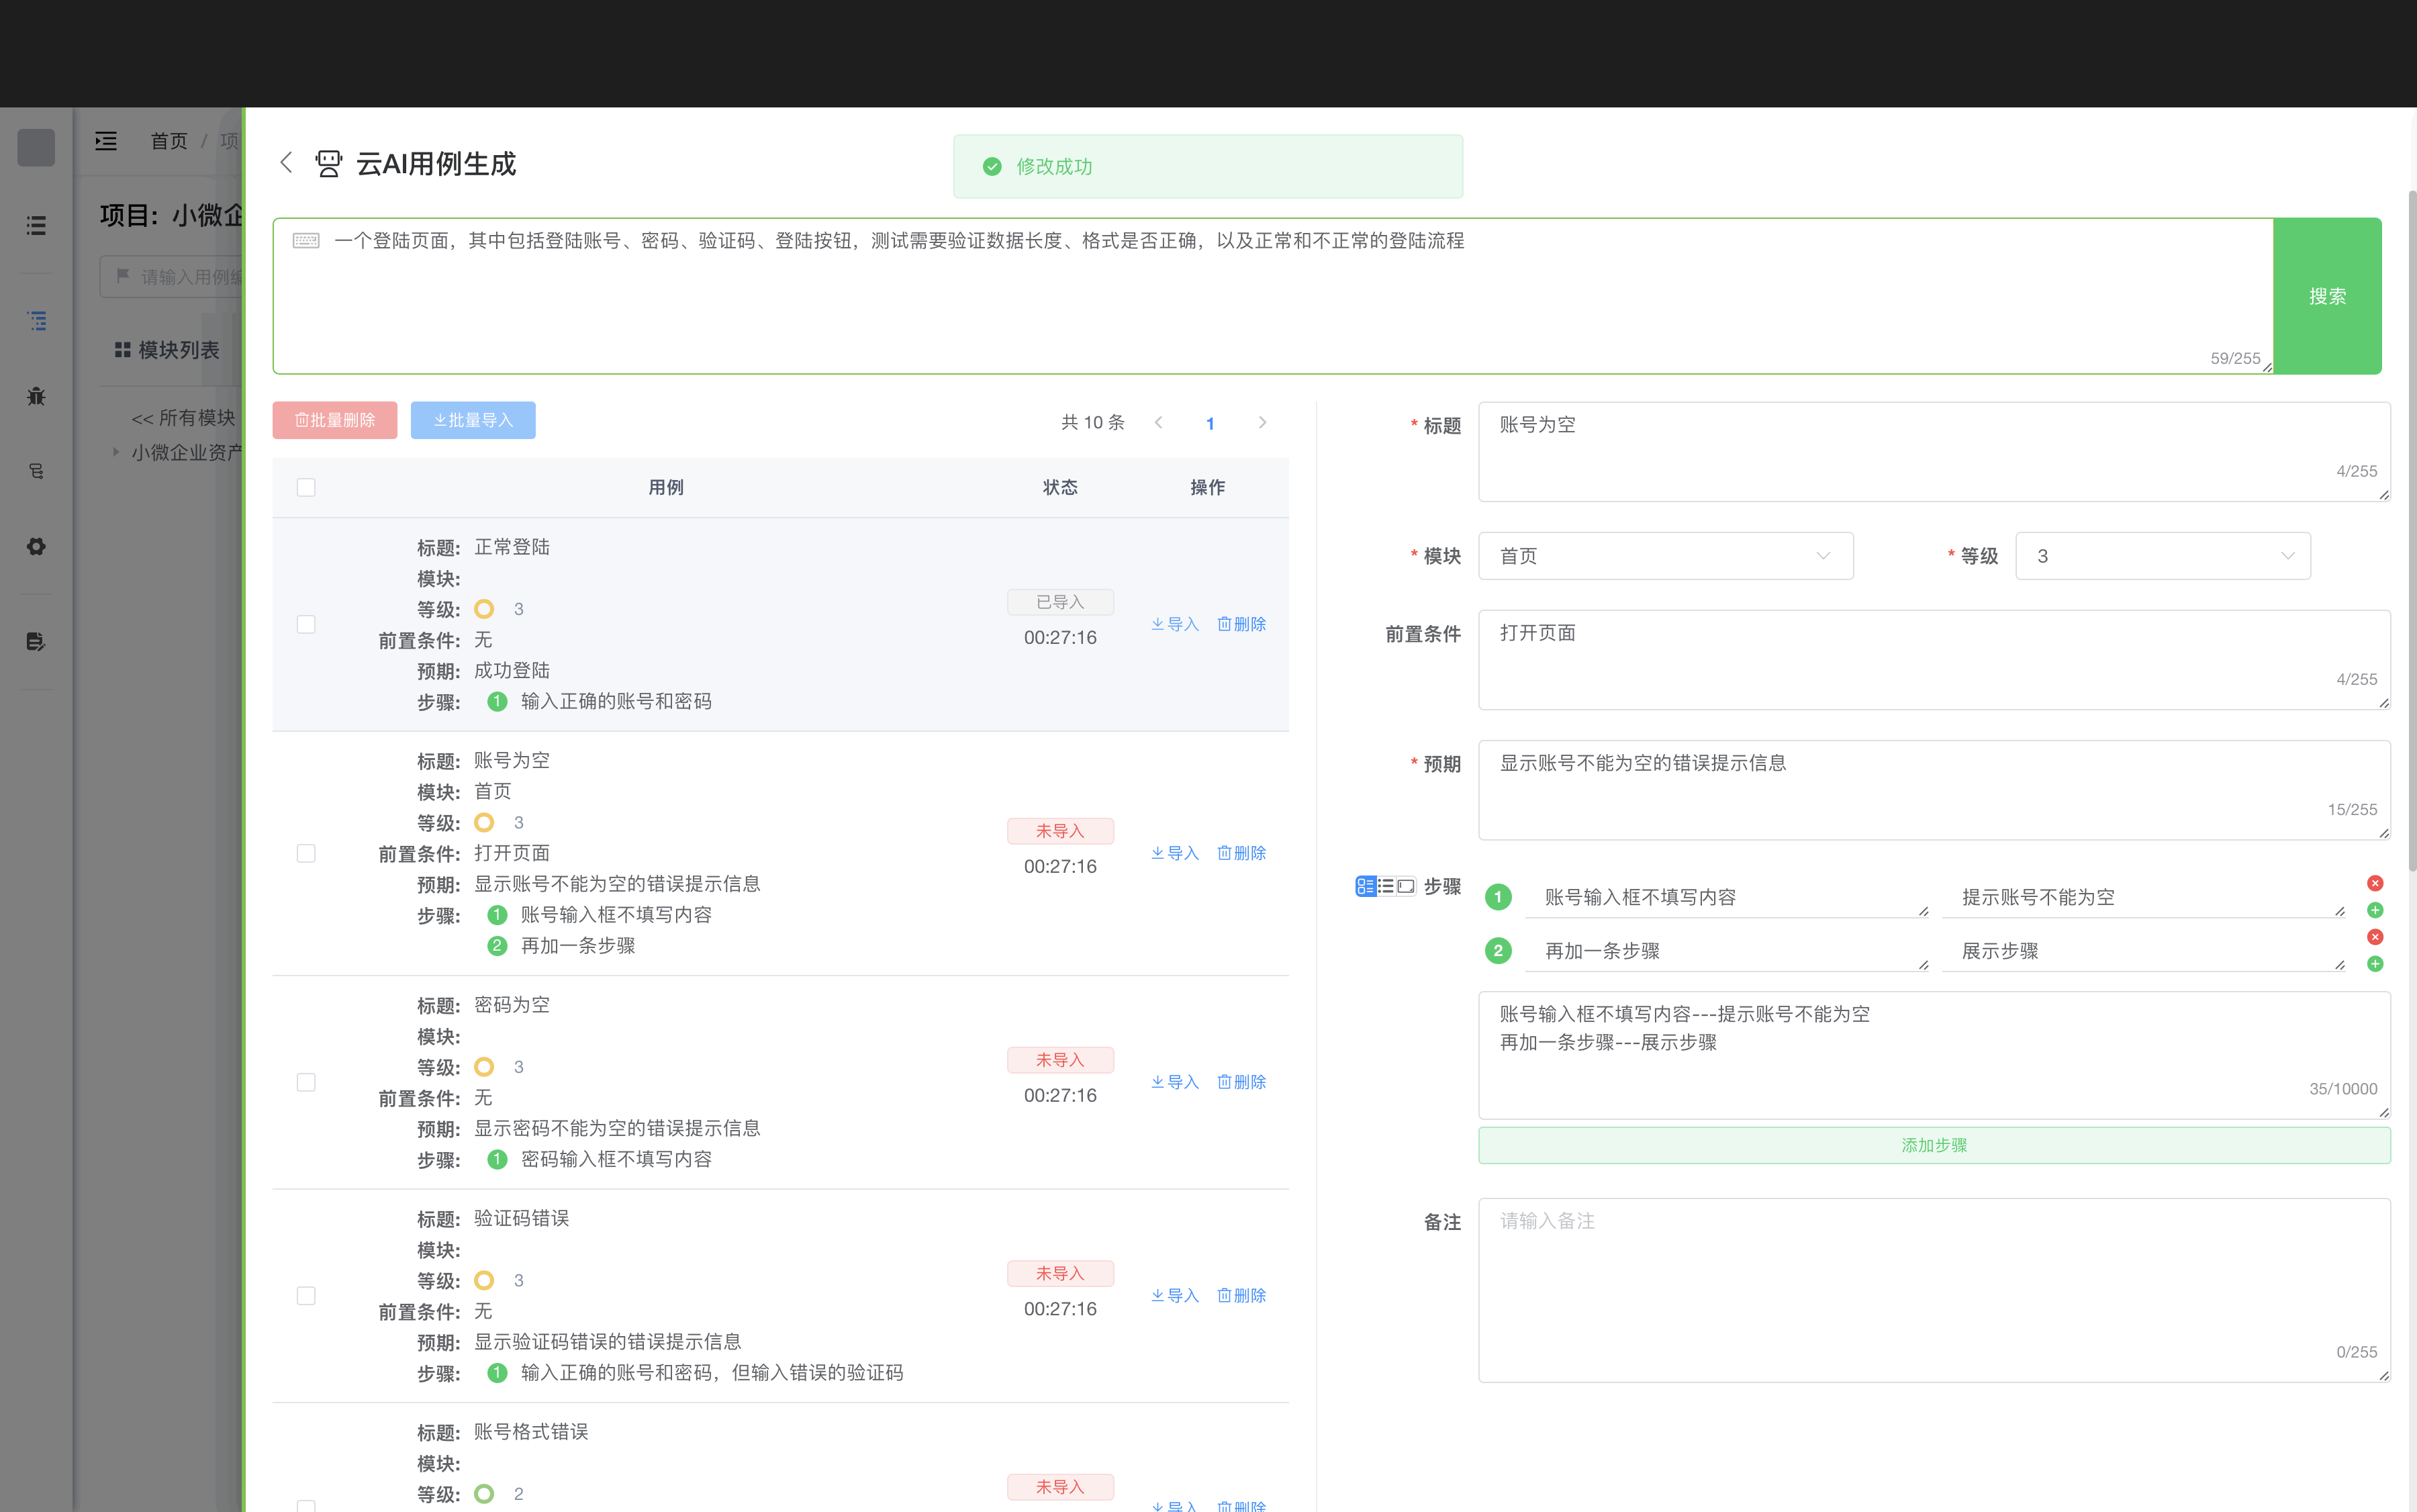Viewport: 2417px width, 1512px height.
Task: Delete the 验证码错误 case
Action: pyautogui.click(x=1241, y=1295)
